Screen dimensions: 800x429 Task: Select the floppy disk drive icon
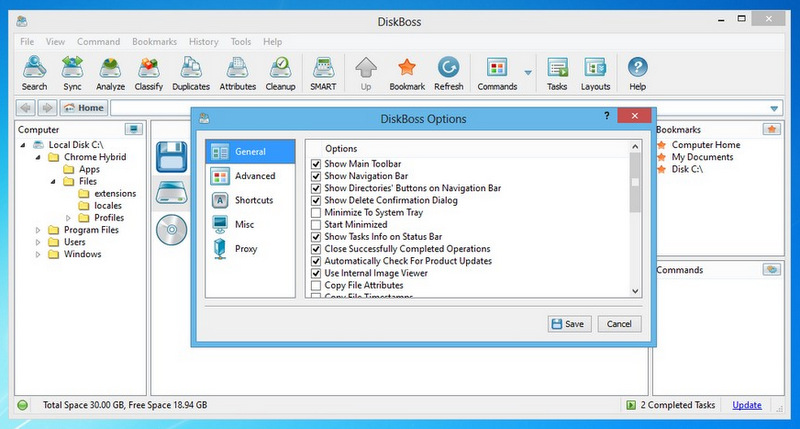pyautogui.click(x=171, y=157)
